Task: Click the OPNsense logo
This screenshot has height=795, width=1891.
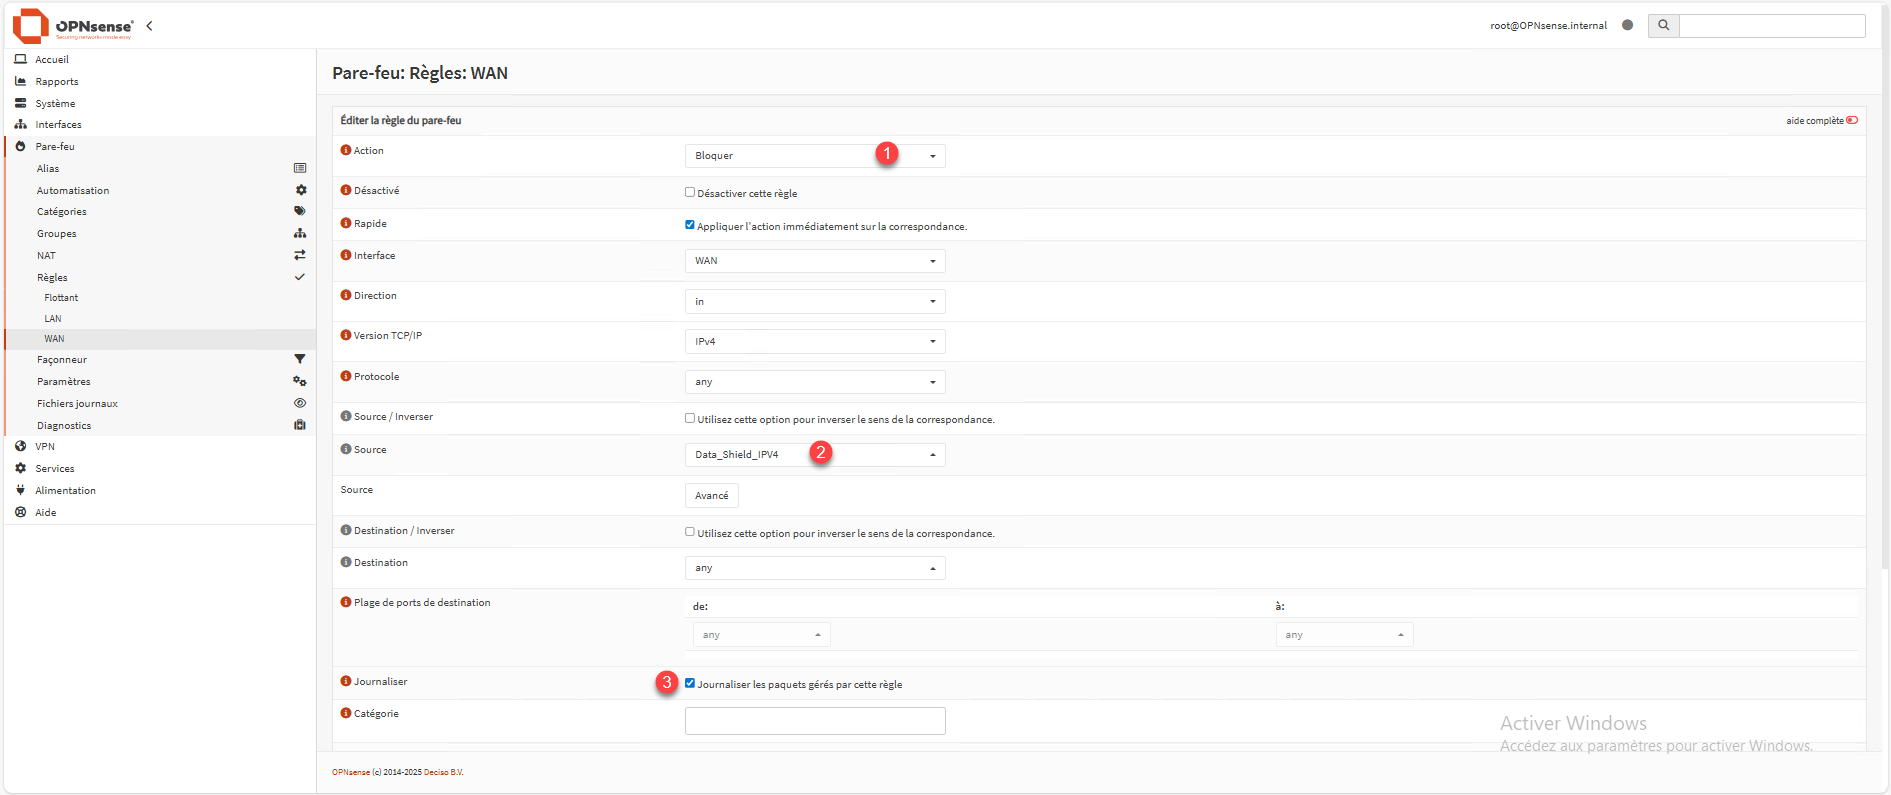Action: point(72,26)
